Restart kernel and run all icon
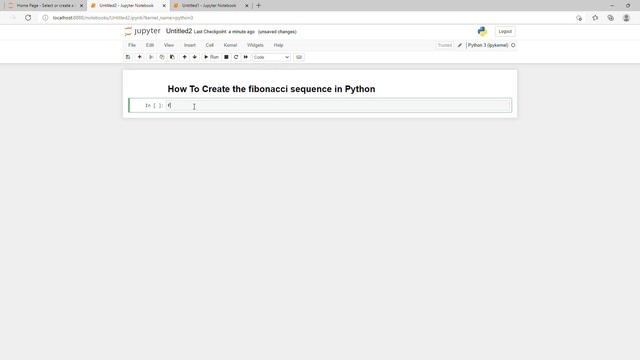 pyautogui.click(x=246, y=57)
